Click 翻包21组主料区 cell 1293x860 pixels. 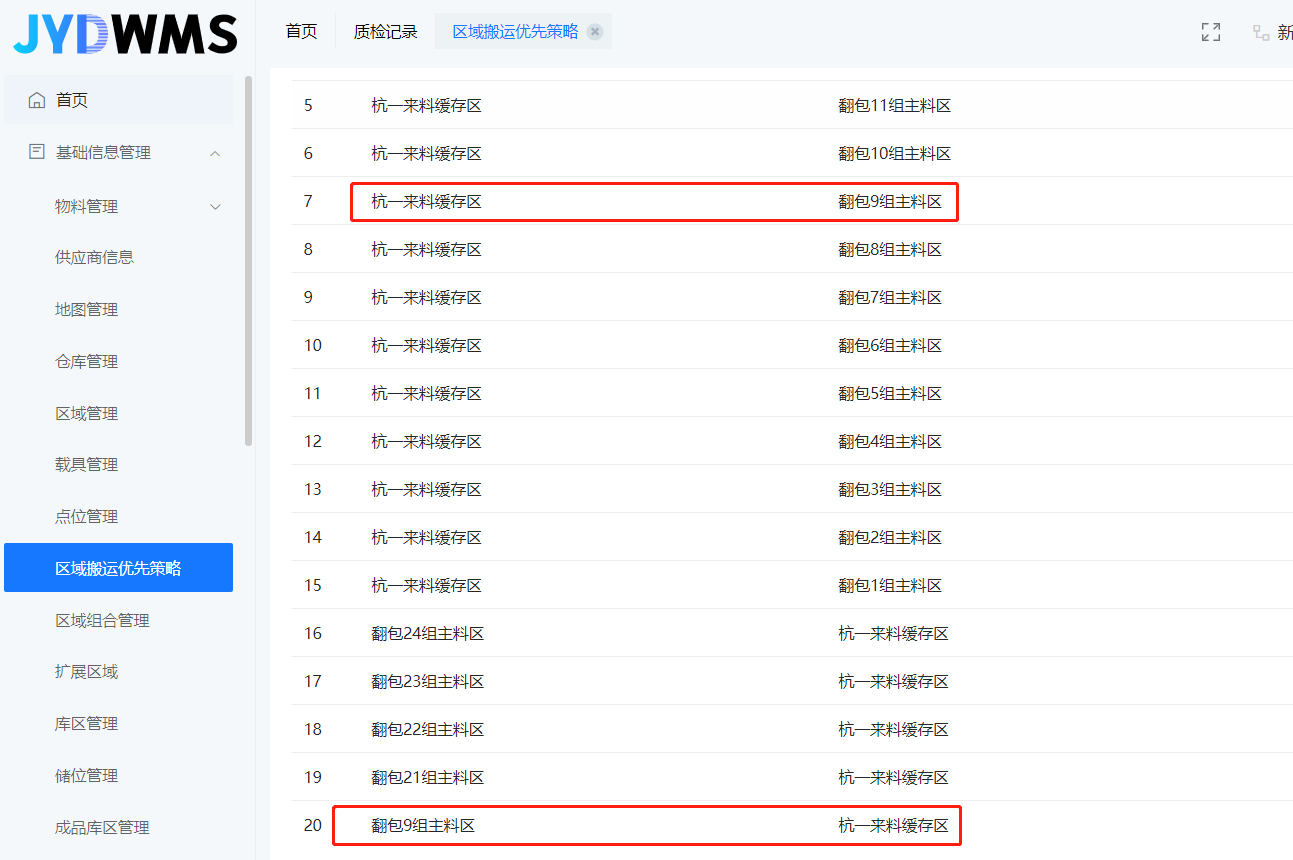[428, 777]
